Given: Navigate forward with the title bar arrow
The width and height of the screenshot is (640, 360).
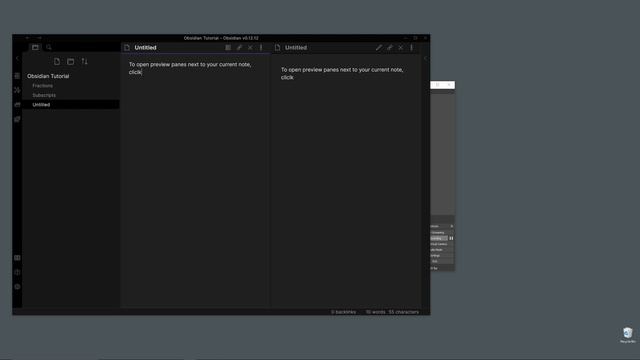Looking at the screenshot, I should coord(39,38).
